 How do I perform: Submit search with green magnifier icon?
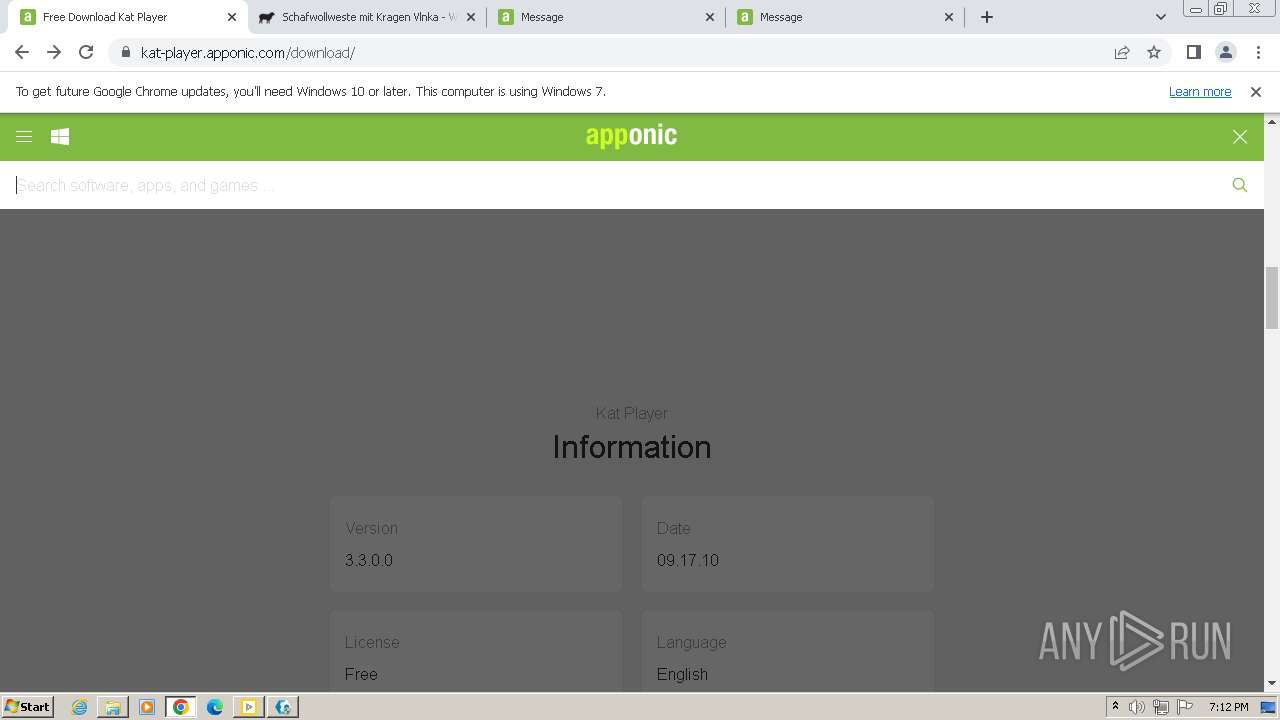point(1240,185)
